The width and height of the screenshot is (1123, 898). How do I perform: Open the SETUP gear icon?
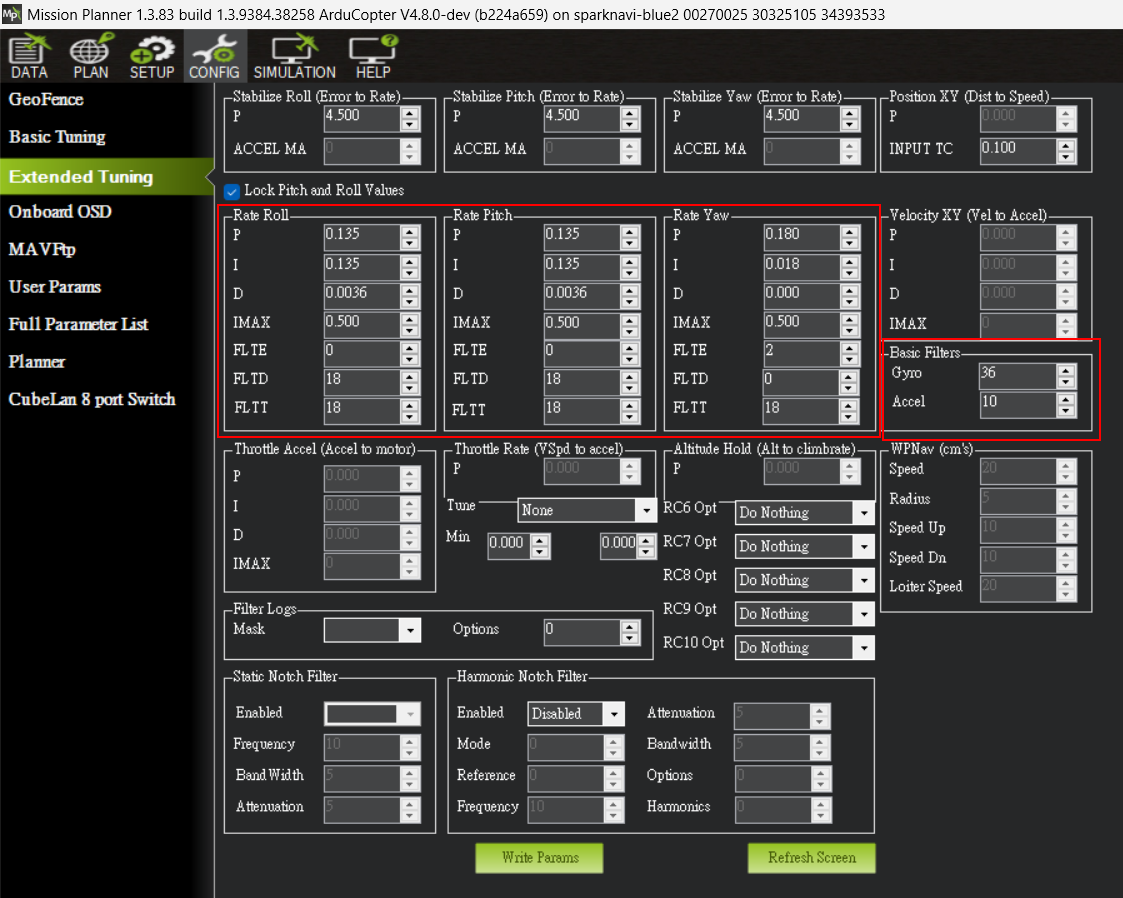[152, 57]
